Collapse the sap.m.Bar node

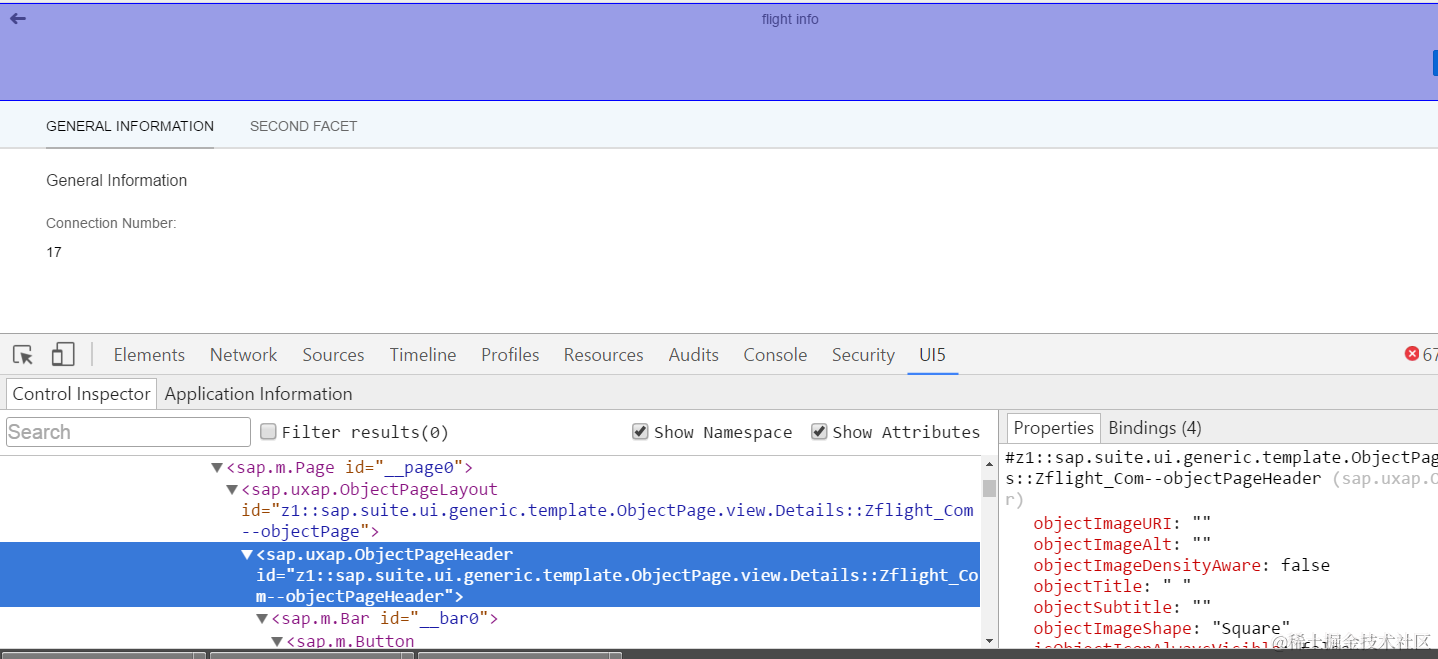coord(262,619)
